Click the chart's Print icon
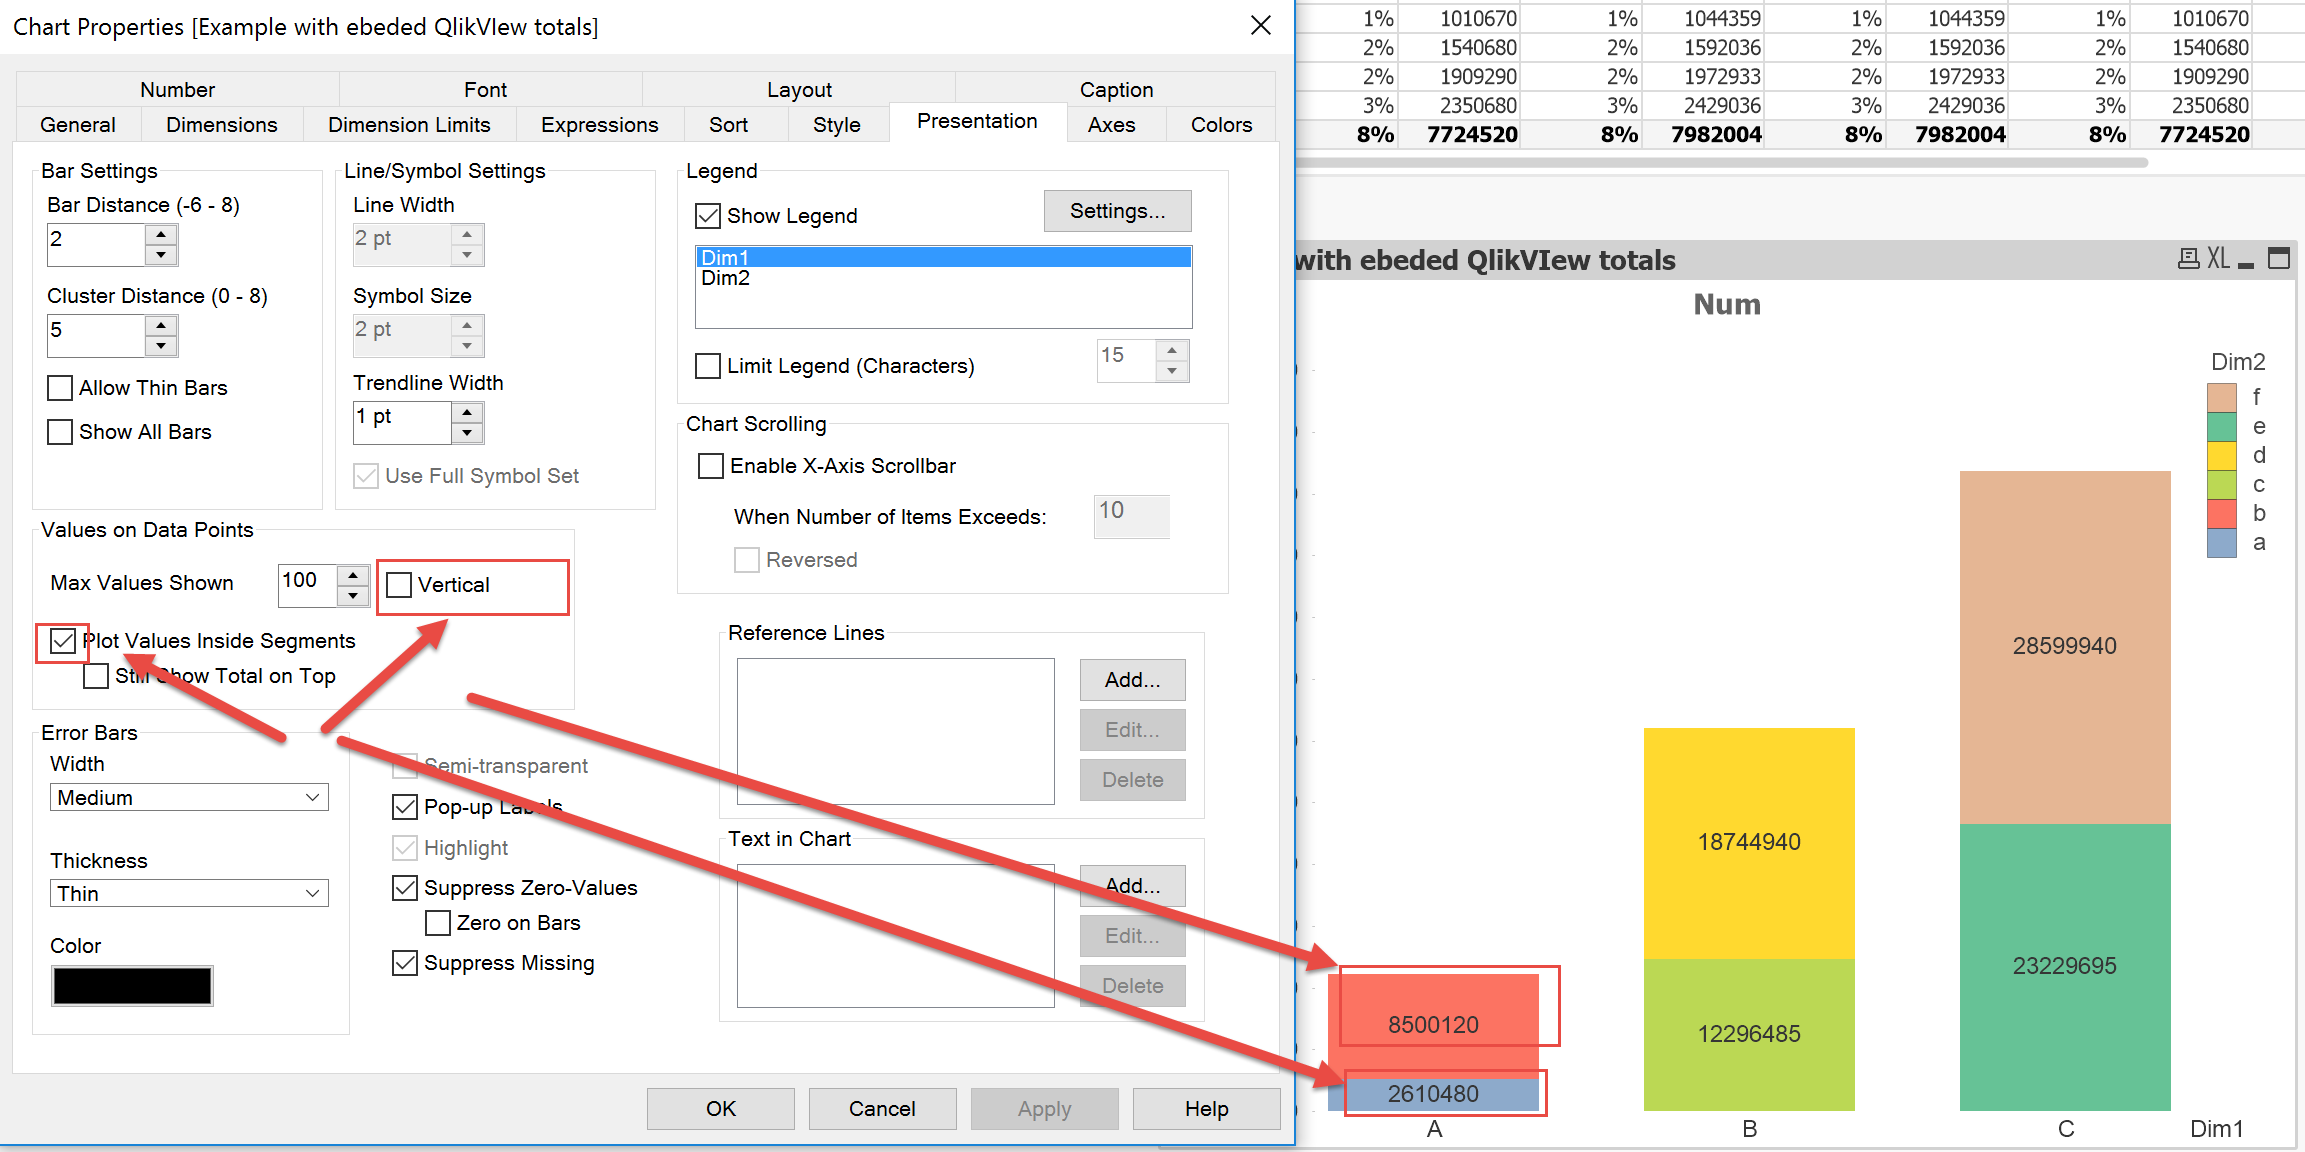The image size is (2305, 1152). [2188, 259]
